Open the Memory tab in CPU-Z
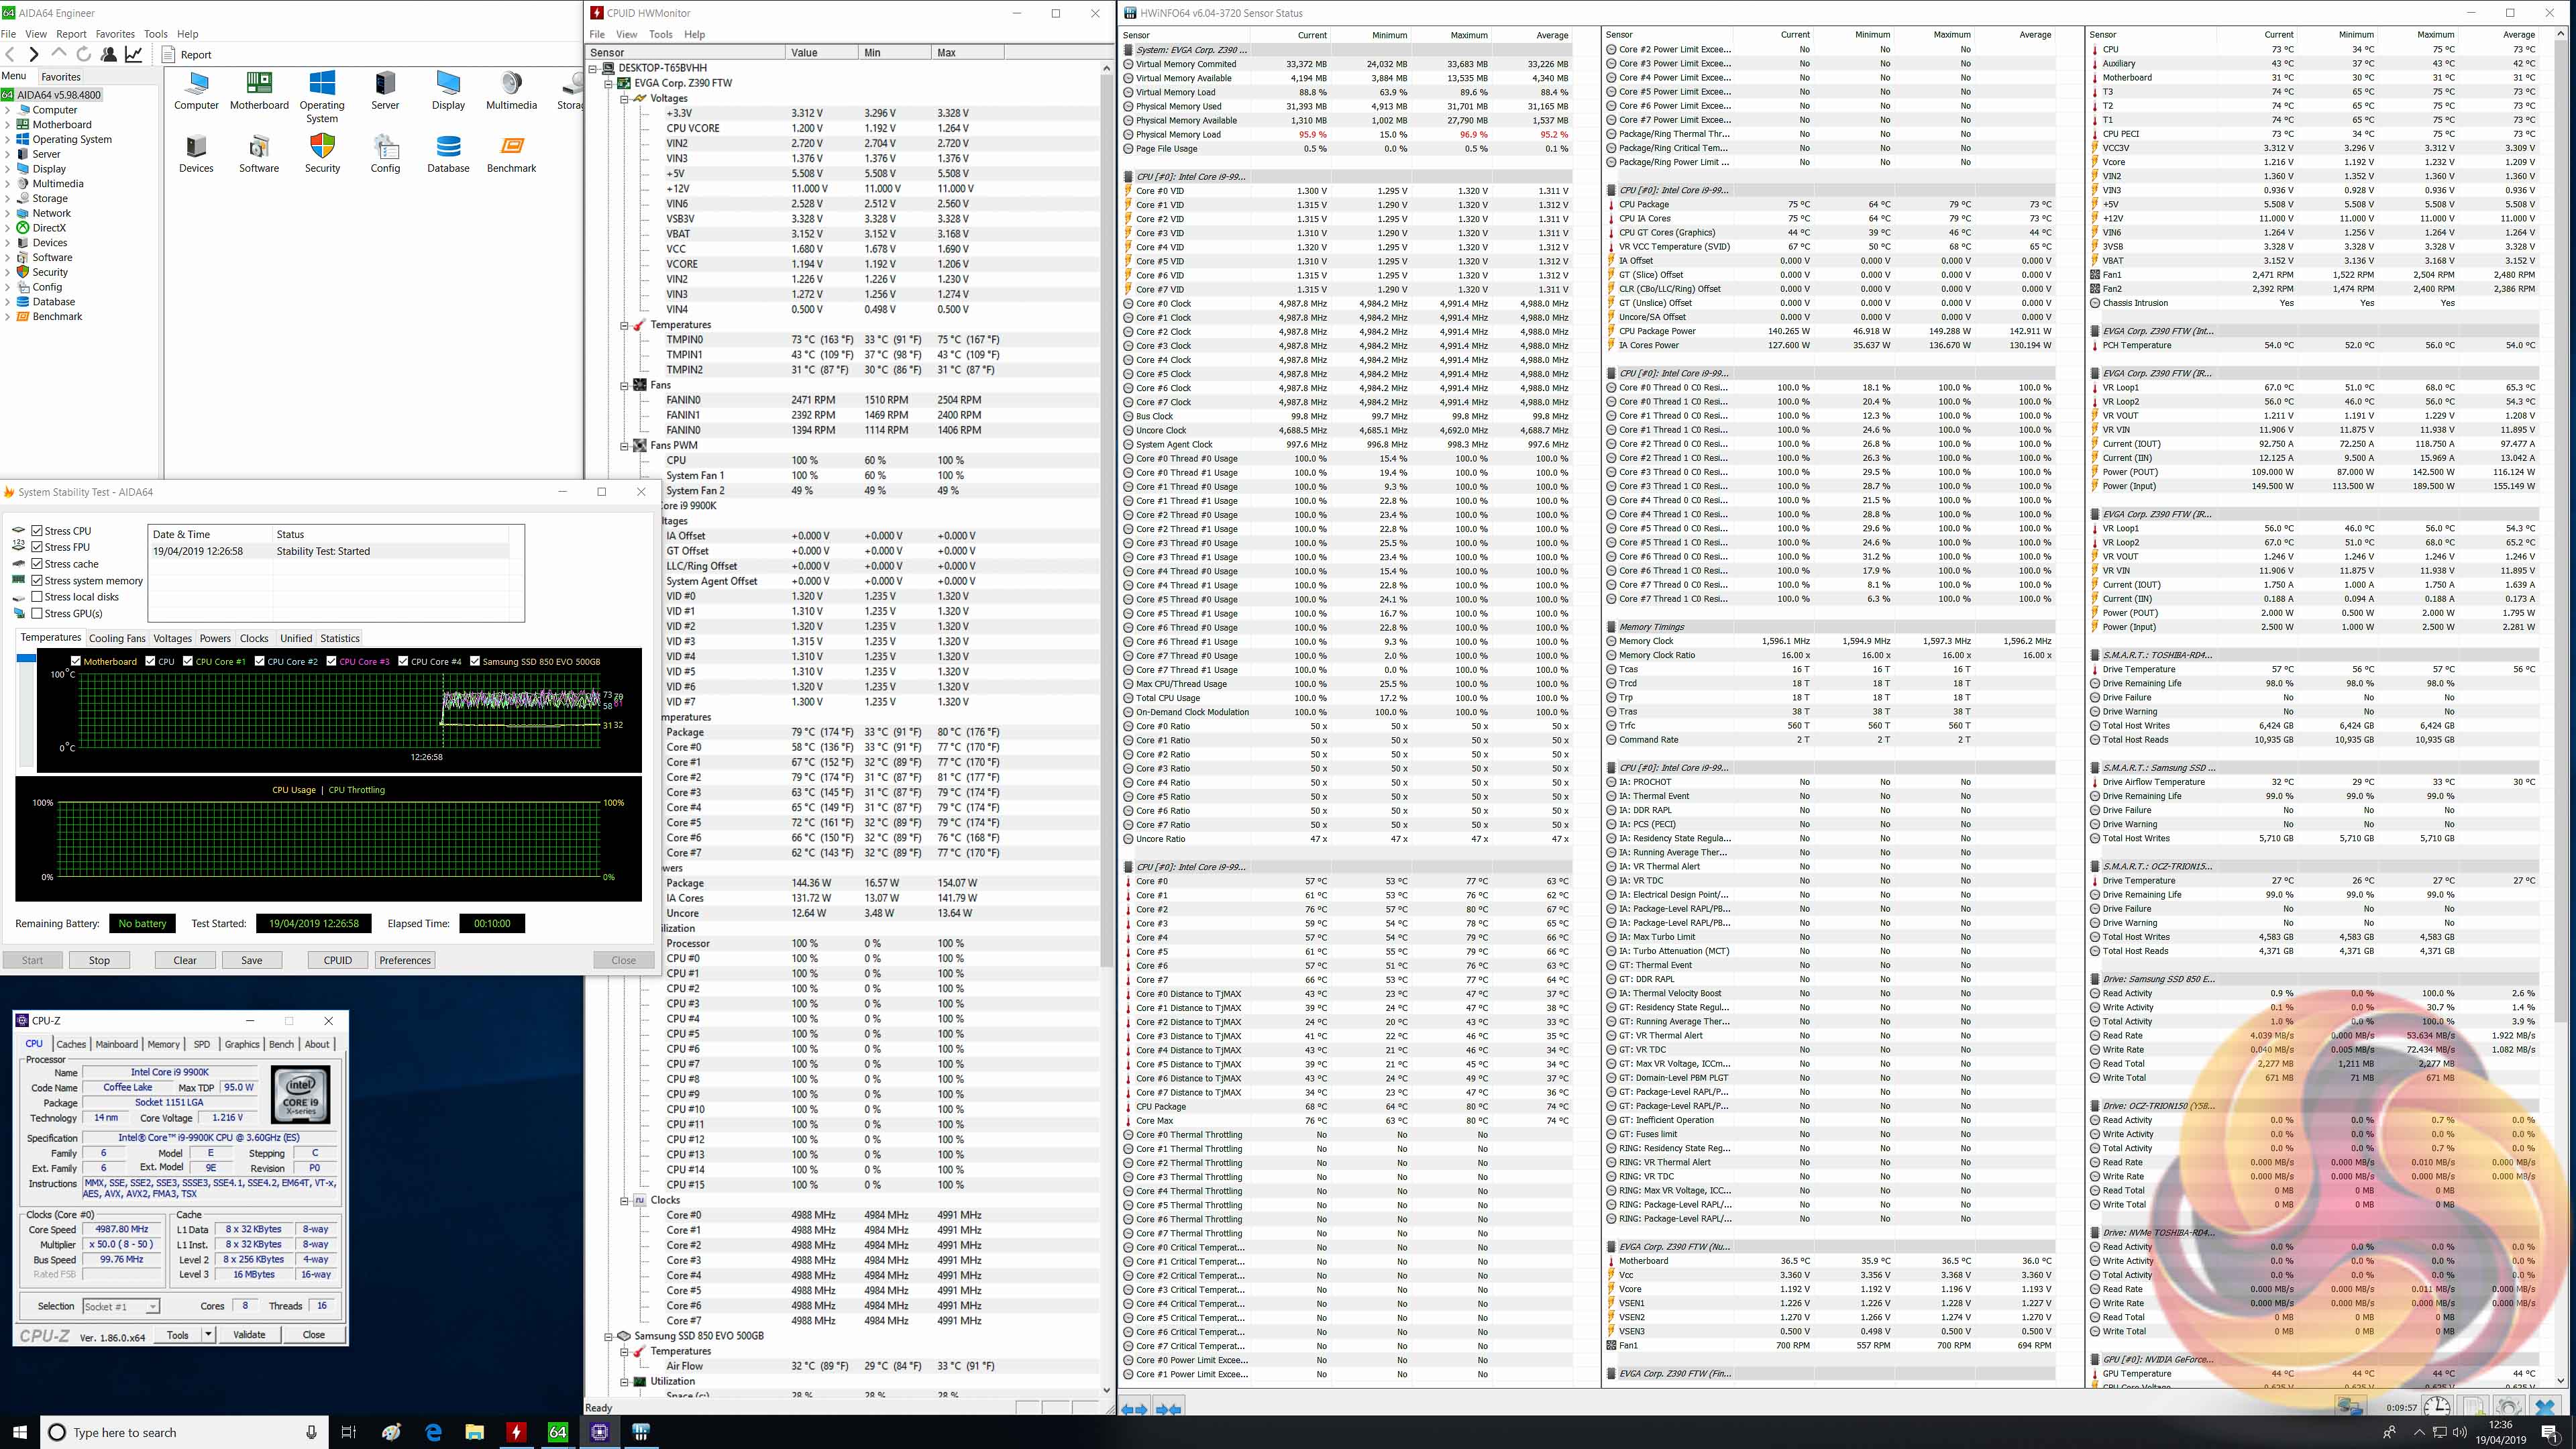 coord(163,1044)
